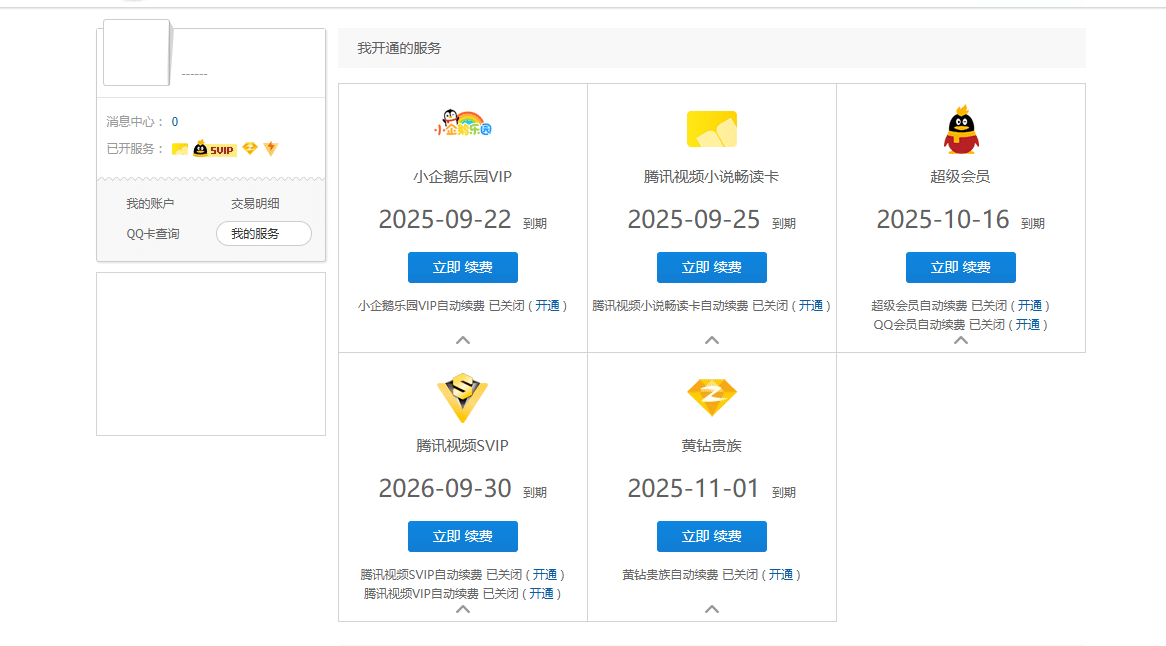
Task: Enable 小企鹅乐园VIP auto-renew via 开通
Action: [x=547, y=306]
